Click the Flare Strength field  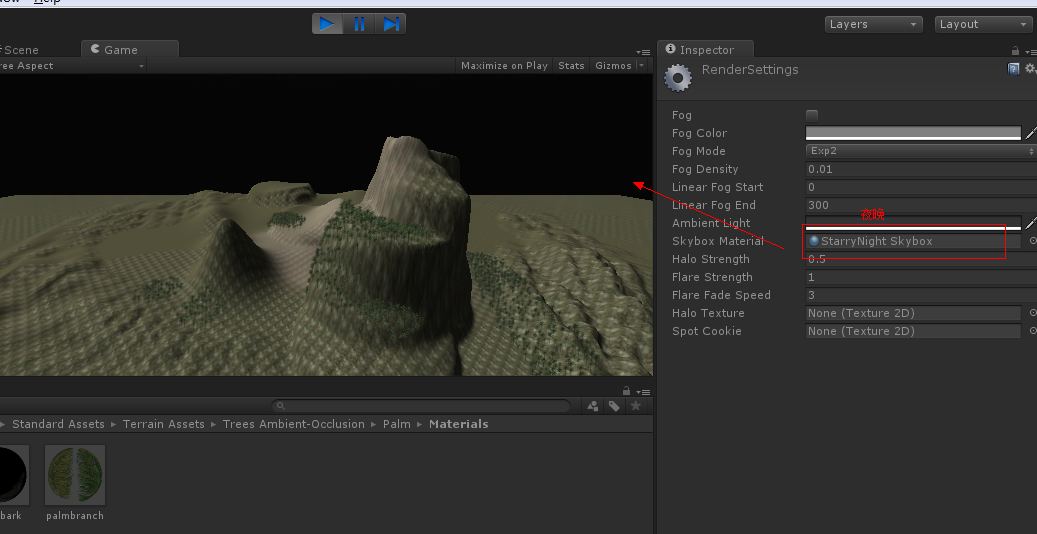coord(921,277)
